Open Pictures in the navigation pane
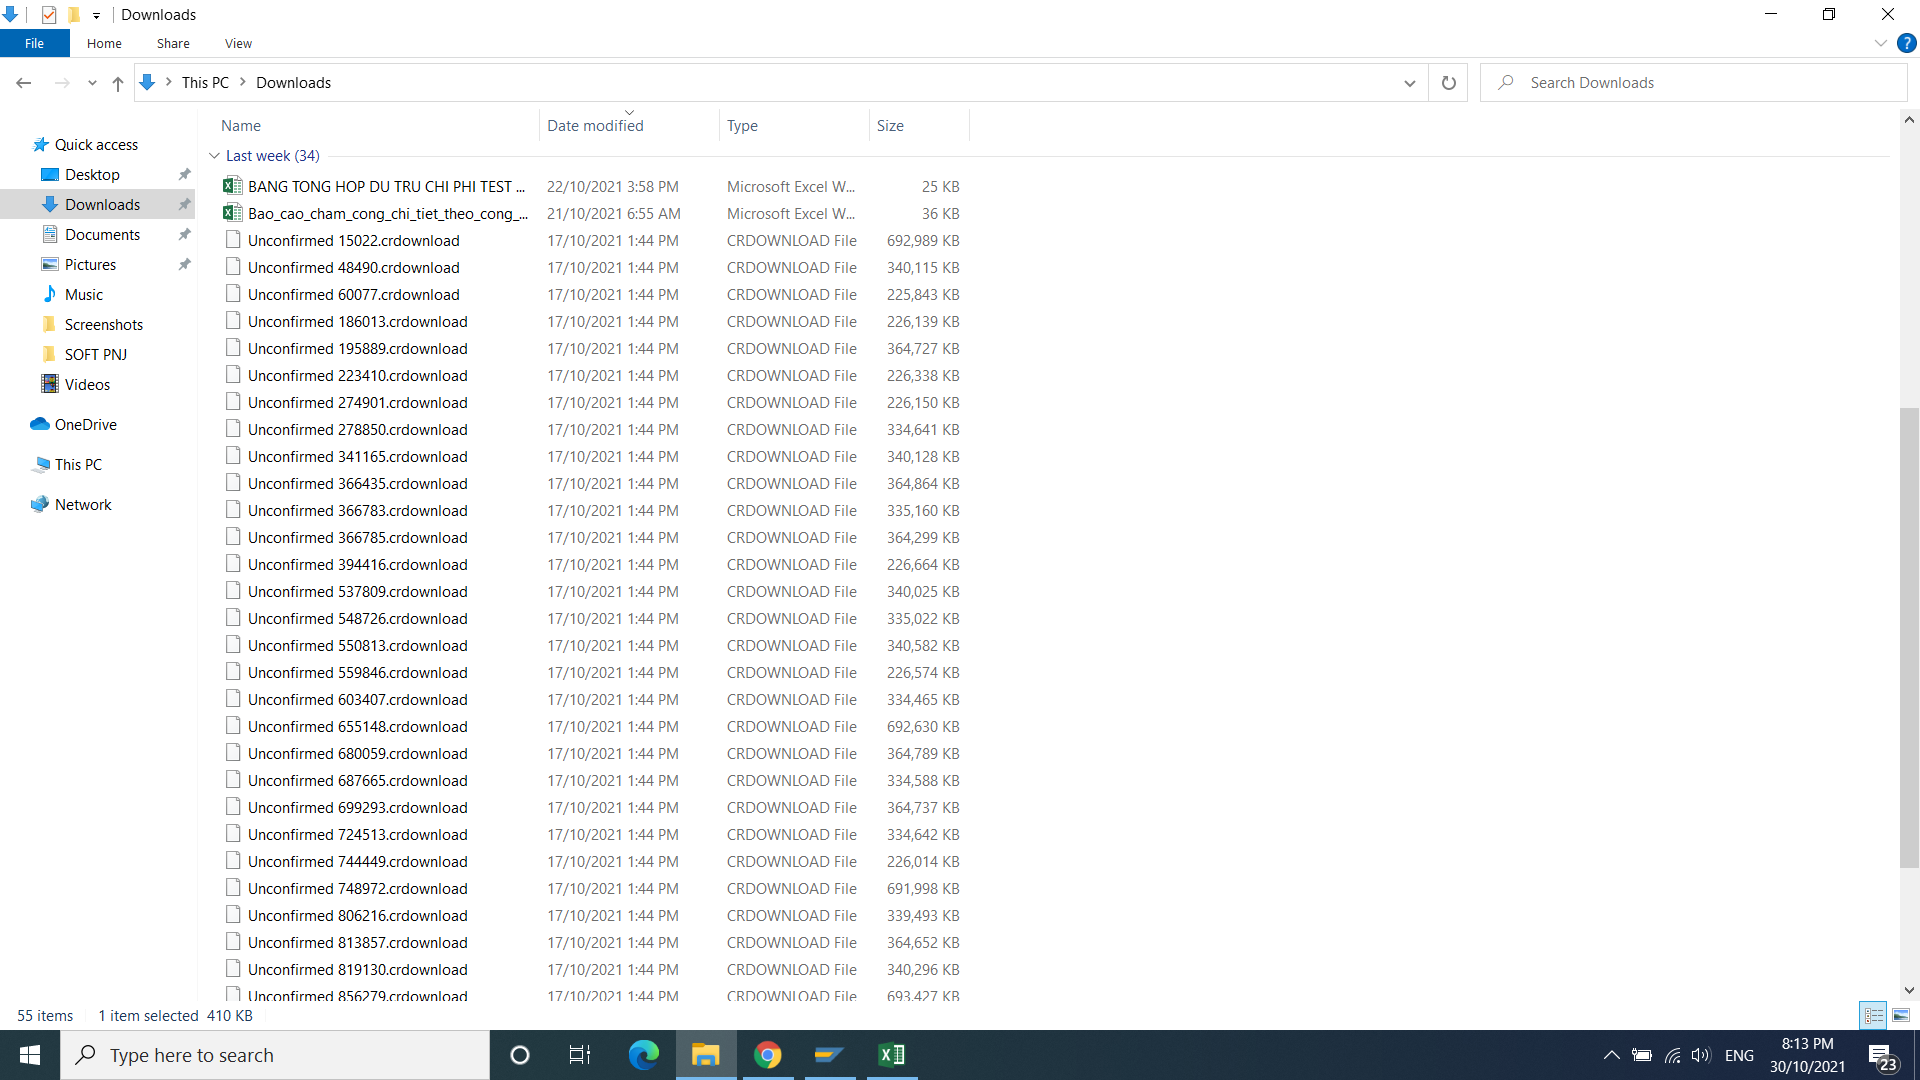The height and width of the screenshot is (1080, 1920). click(x=90, y=265)
